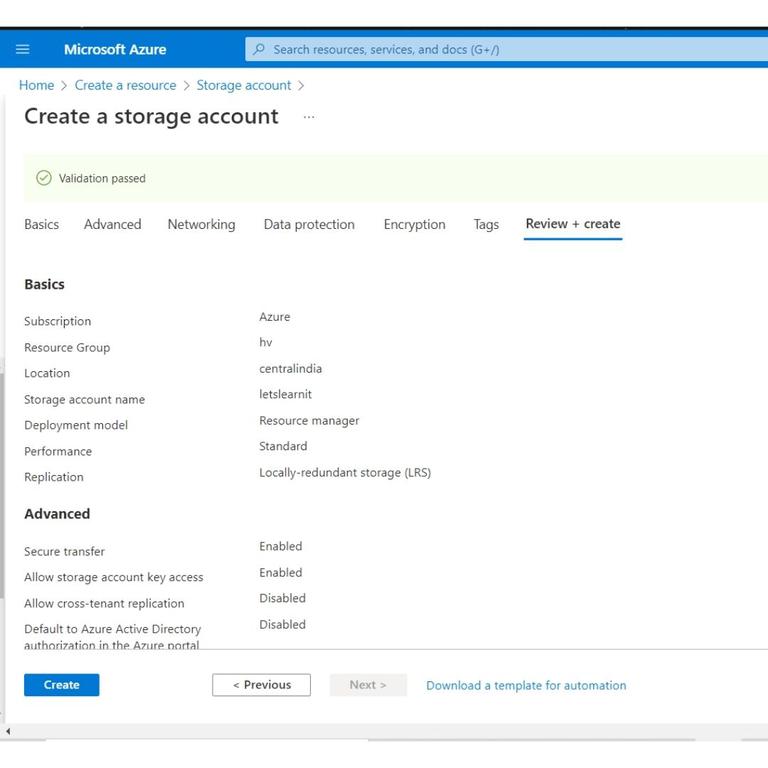This screenshot has height=768, width=768.
Task: Open the Storage account breadcrumb link
Action: click(x=244, y=85)
